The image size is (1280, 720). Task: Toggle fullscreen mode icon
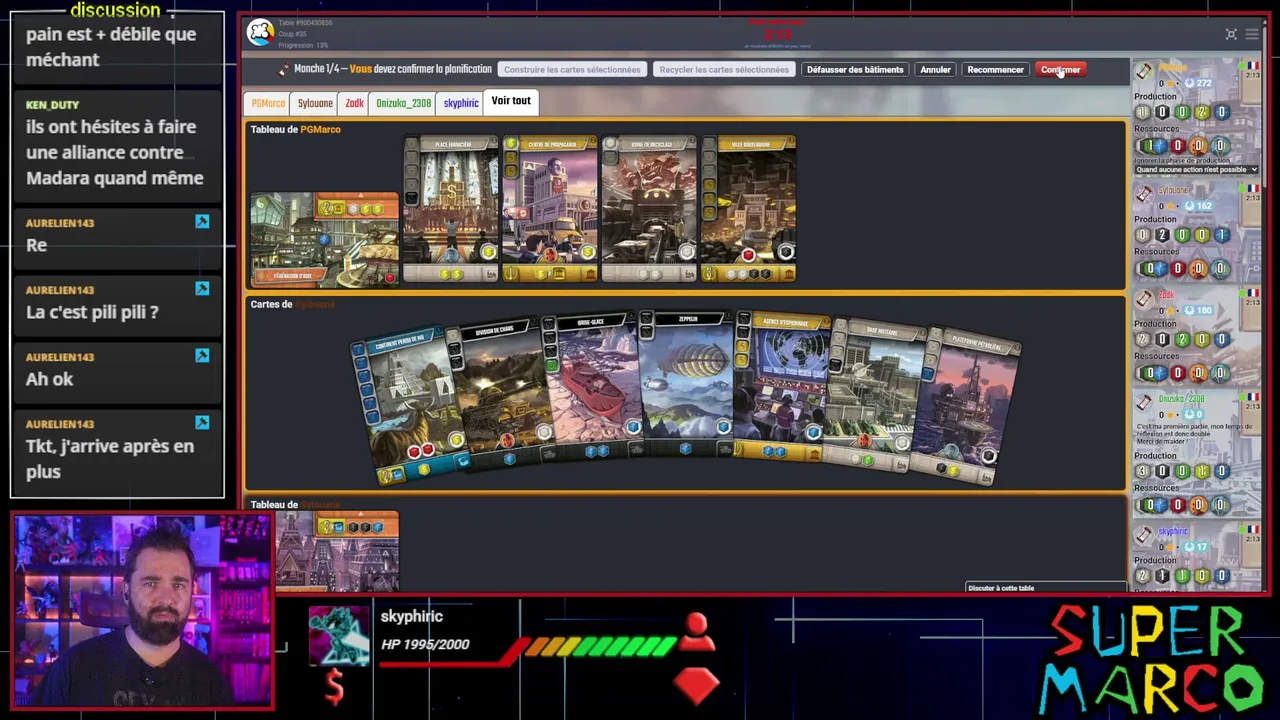[1231, 34]
